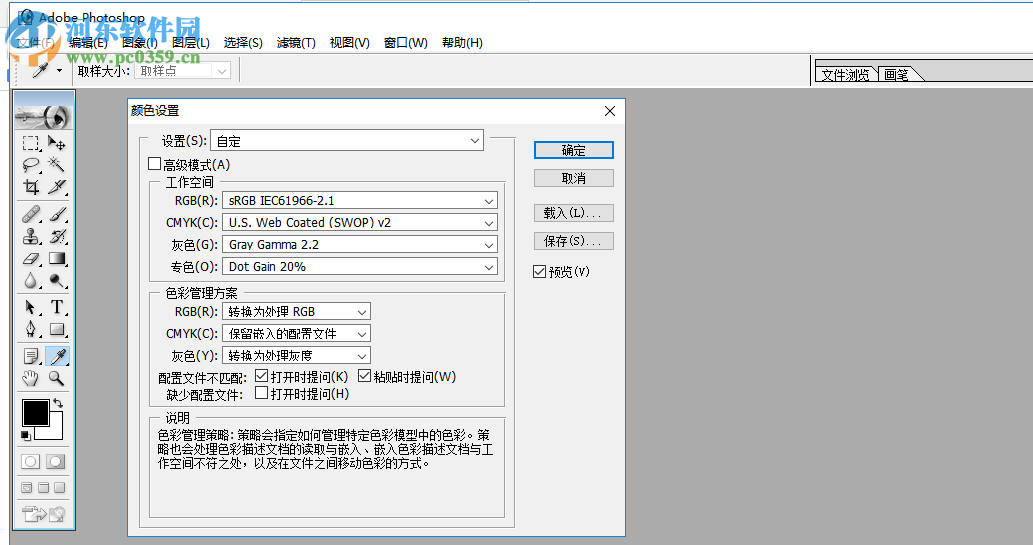
Task: Click the white background color swatch
Action: pos(54,431)
